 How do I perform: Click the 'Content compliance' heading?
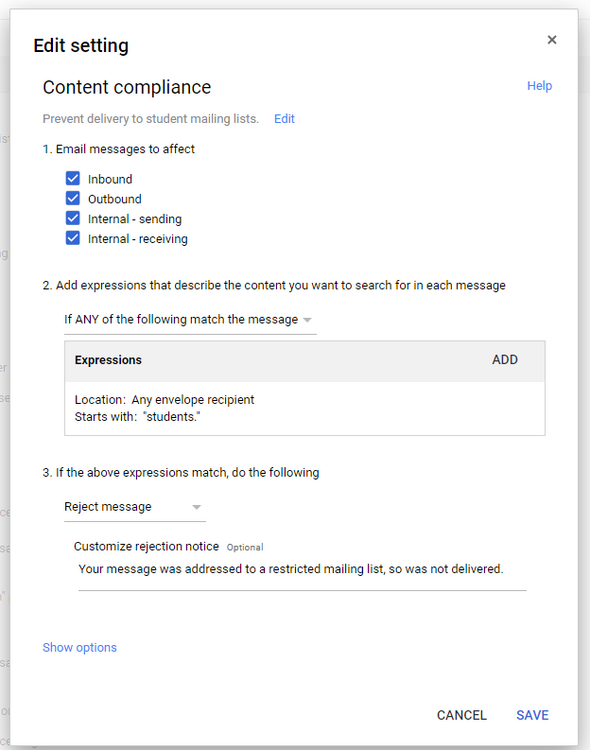click(x=127, y=87)
